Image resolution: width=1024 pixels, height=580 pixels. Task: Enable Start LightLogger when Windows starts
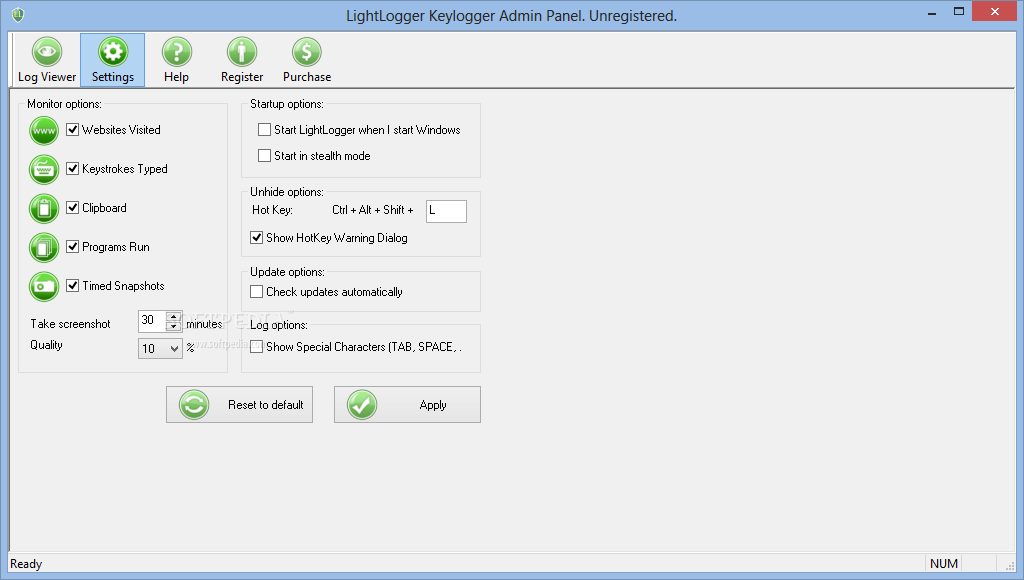tap(264, 129)
